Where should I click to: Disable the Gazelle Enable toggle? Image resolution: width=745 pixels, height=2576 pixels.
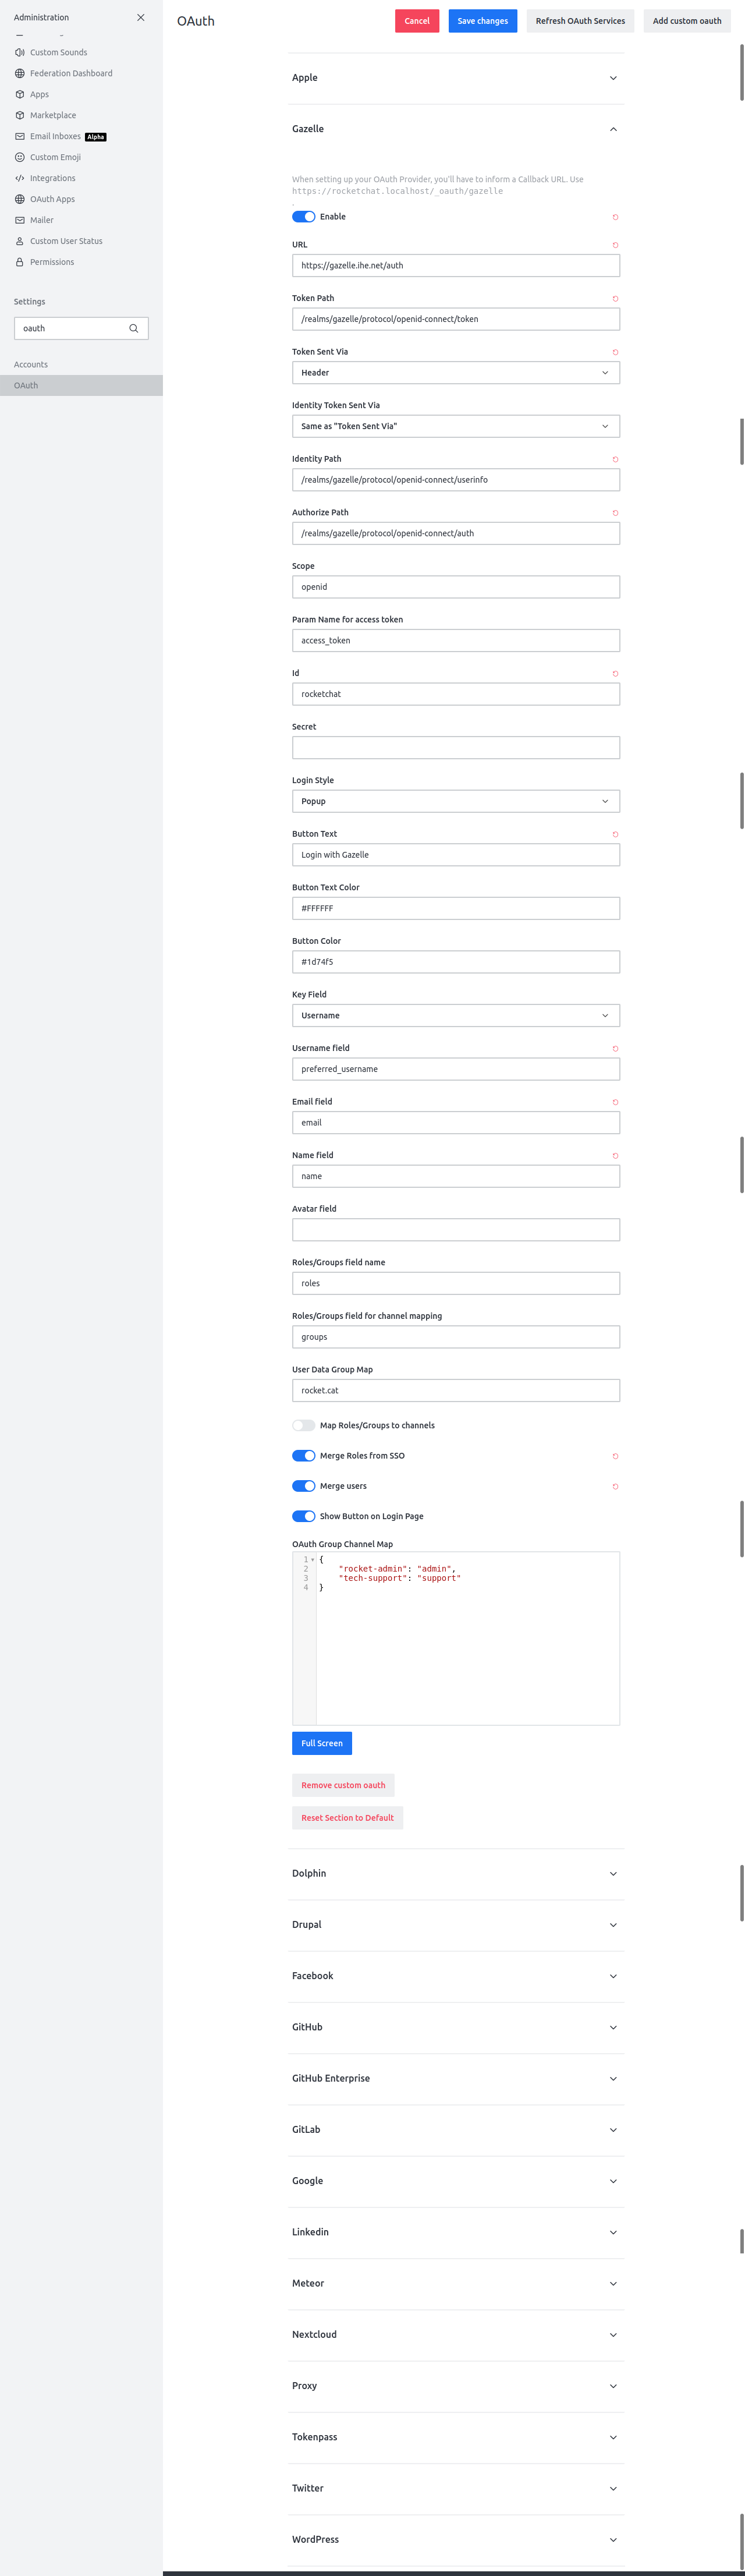tap(303, 217)
